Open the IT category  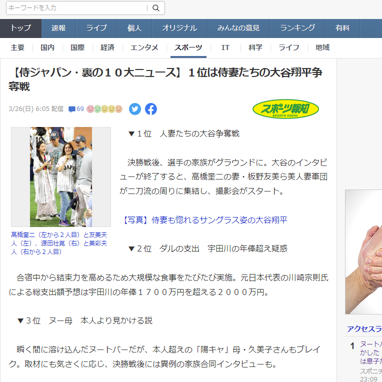225,48
